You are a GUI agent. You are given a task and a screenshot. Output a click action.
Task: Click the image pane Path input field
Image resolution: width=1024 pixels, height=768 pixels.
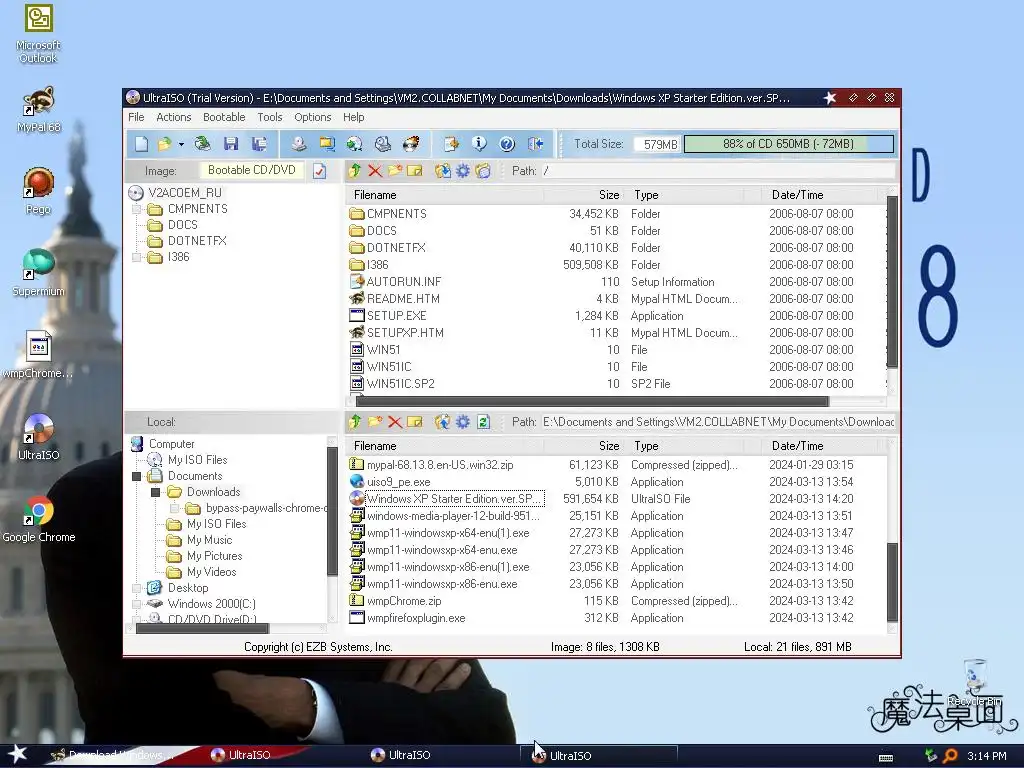point(718,170)
